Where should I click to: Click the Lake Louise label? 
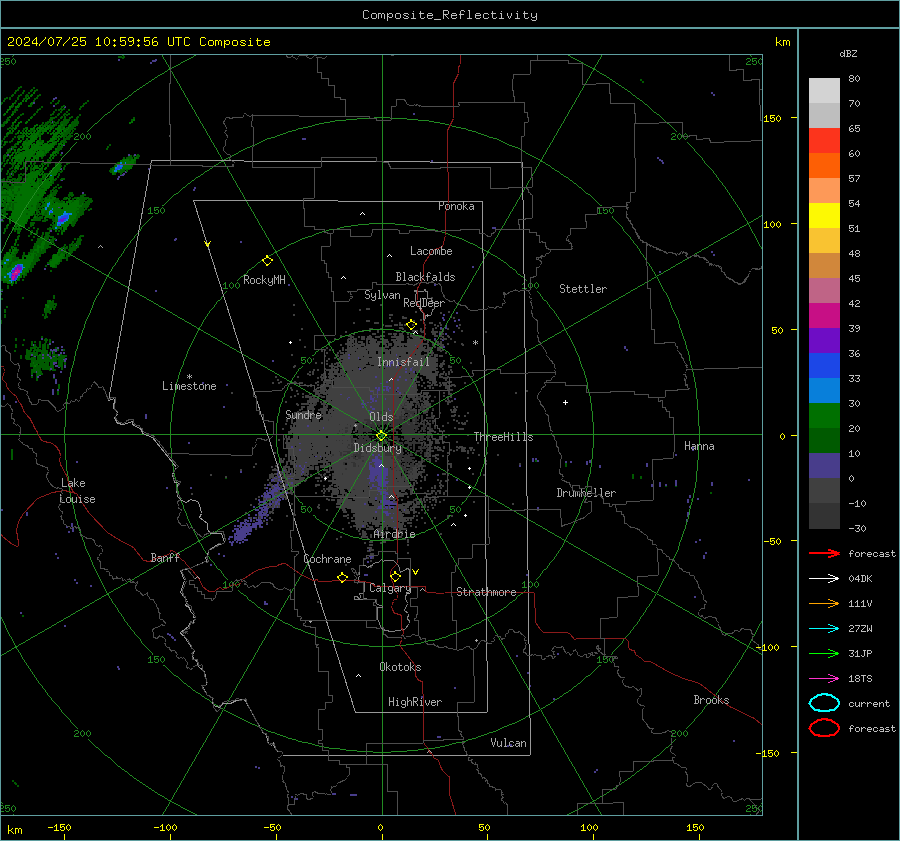point(77,491)
